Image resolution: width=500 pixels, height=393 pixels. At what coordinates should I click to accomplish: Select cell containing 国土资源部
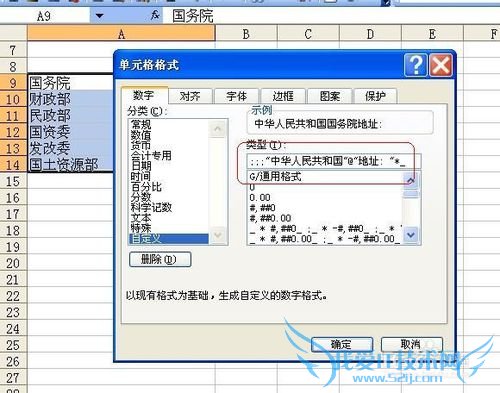[x=70, y=164]
